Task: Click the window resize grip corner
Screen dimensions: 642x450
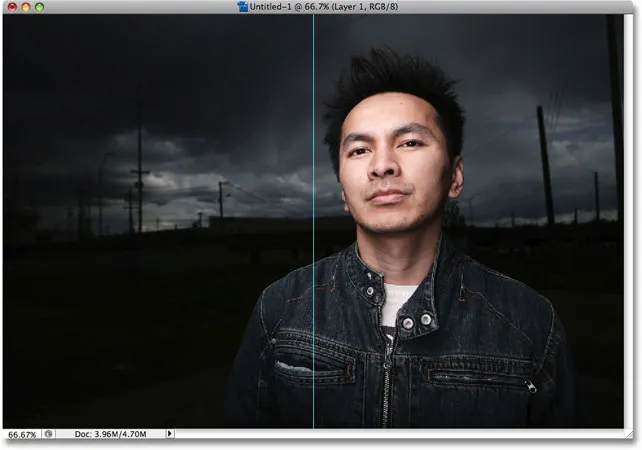Action: (x=628, y=434)
